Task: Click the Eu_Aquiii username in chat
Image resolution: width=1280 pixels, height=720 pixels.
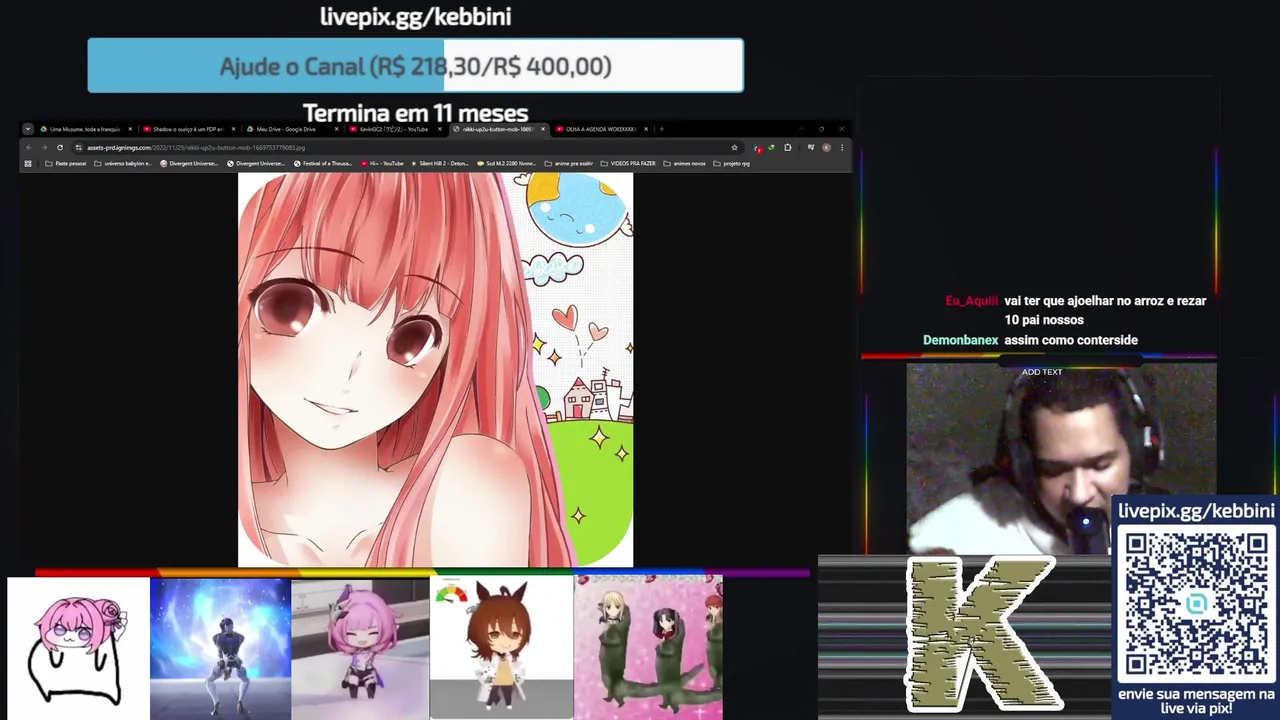Action: click(971, 301)
